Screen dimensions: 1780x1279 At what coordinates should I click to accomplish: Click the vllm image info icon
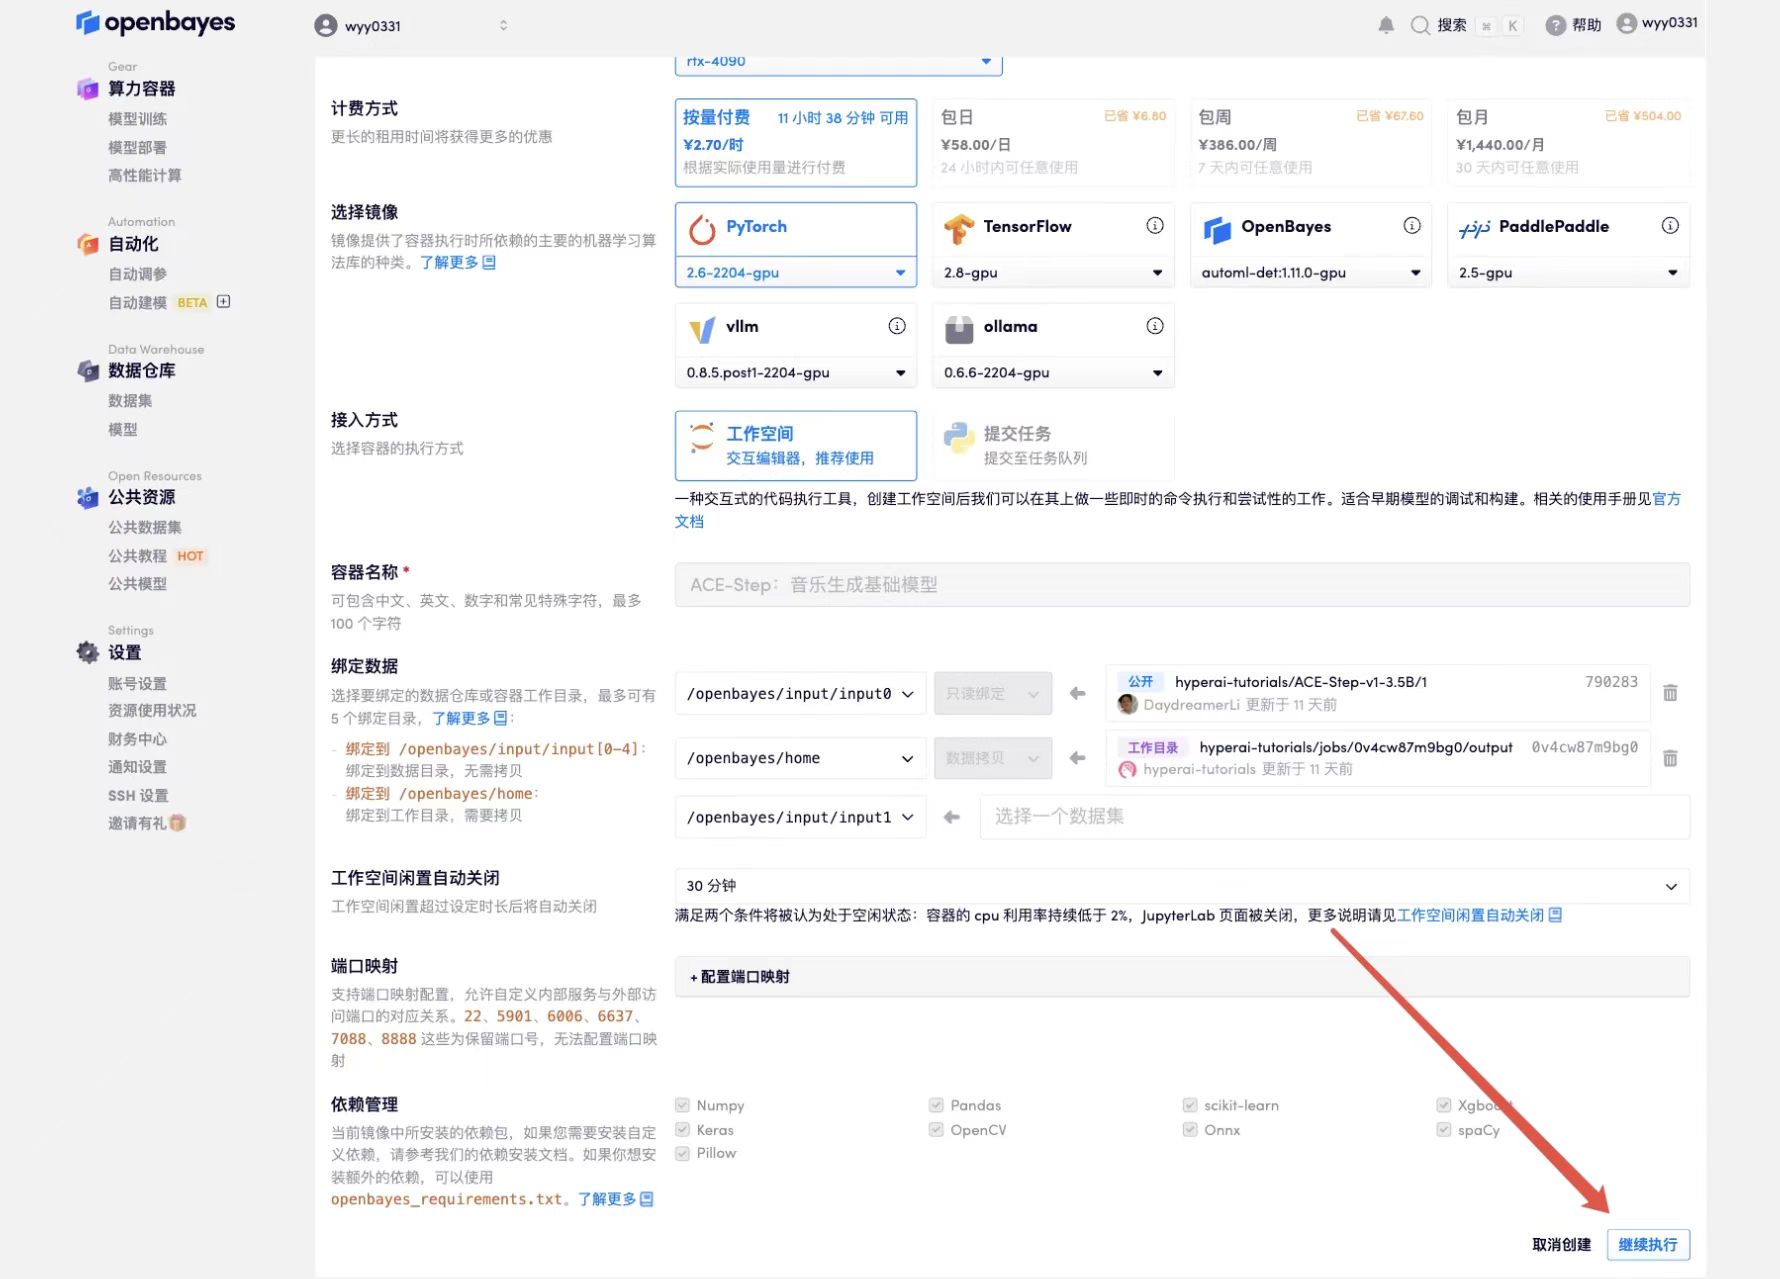click(897, 326)
